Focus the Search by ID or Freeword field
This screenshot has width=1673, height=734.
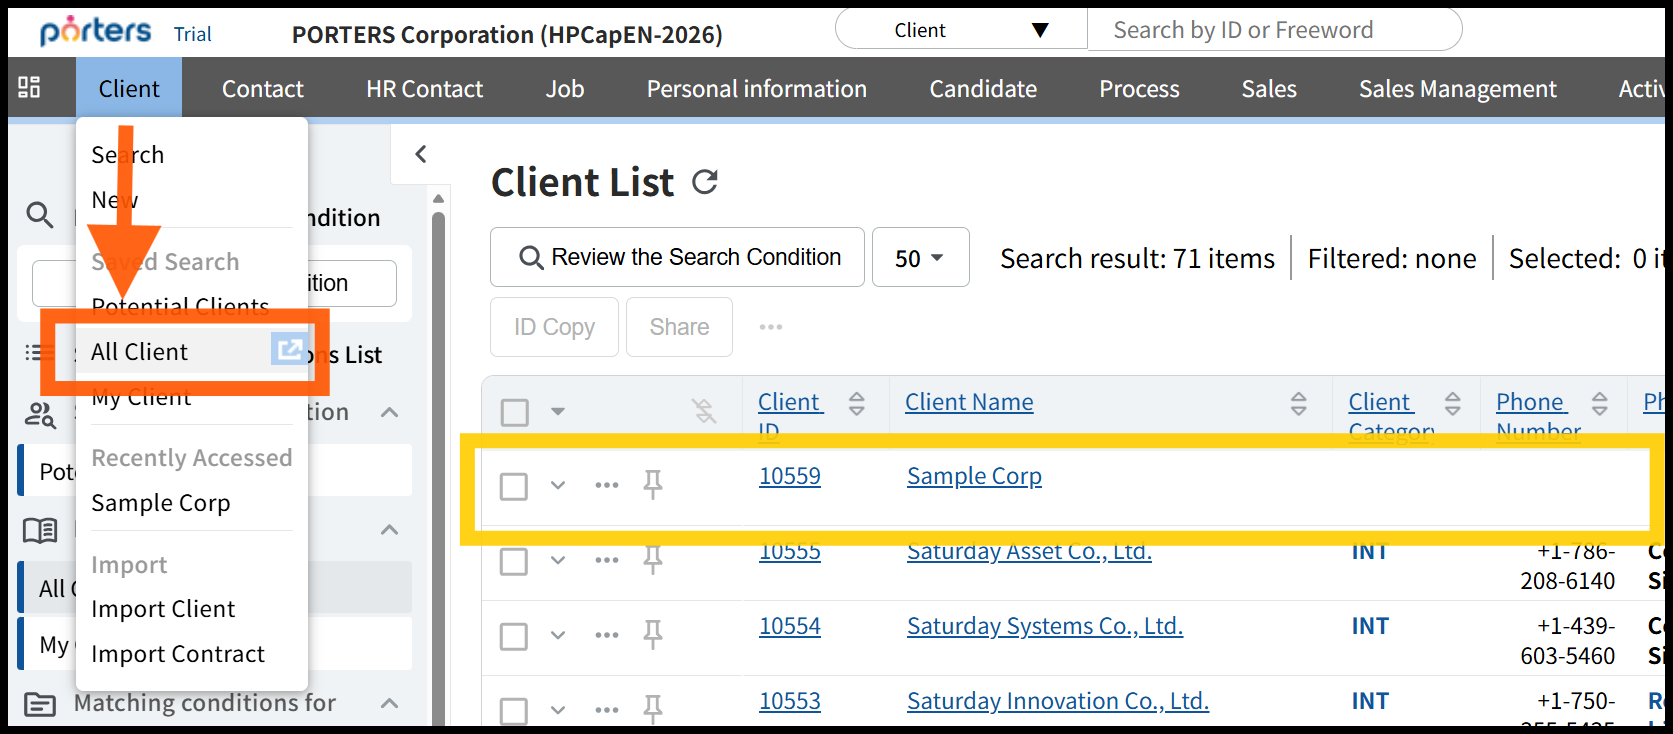pyautogui.click(x=1273, y=30)
